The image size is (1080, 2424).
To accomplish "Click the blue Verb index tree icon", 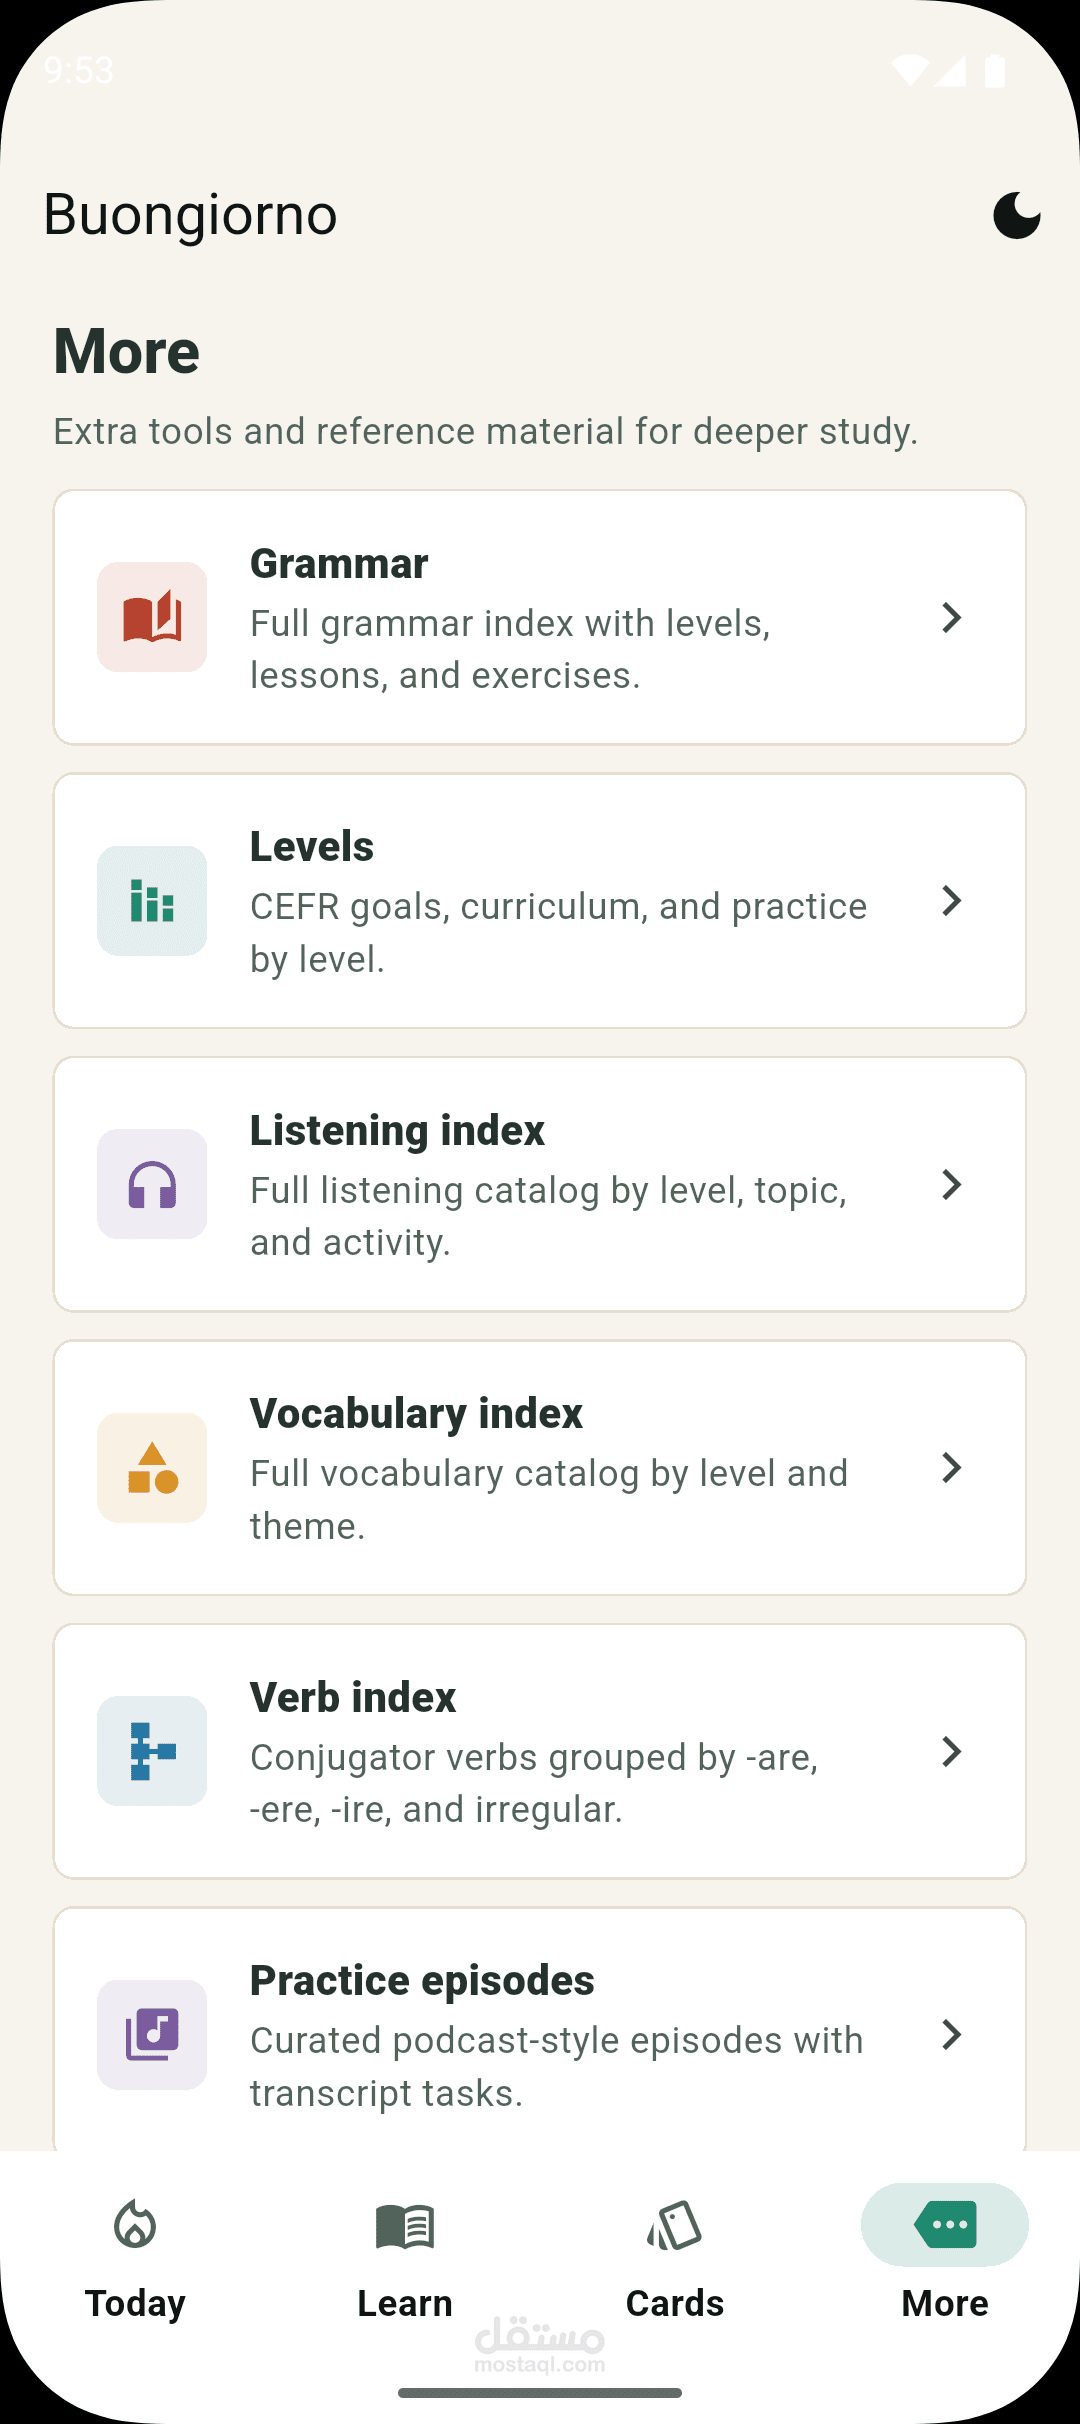I will click(x=152, y=1751).
